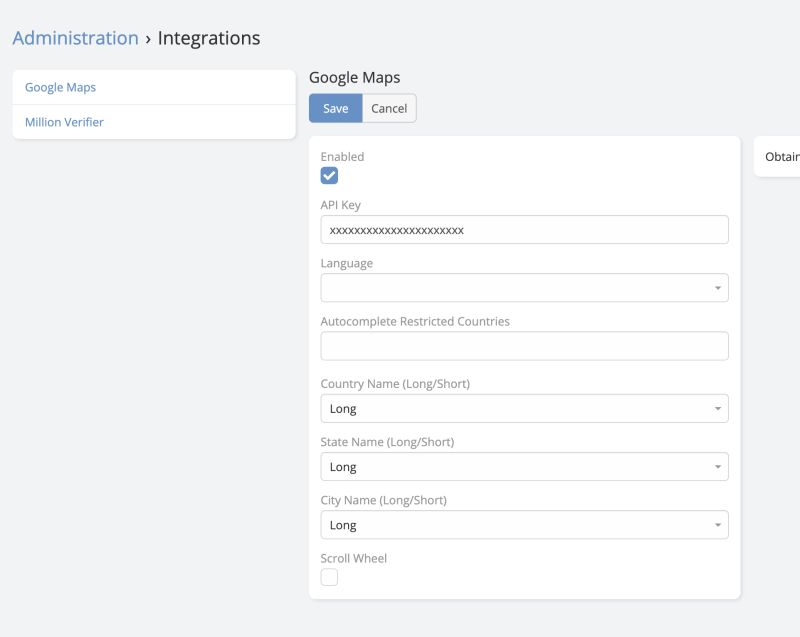Screen dimensions: 800x637
Task: Open the Language dropdown
Action: tap(525, 288)
